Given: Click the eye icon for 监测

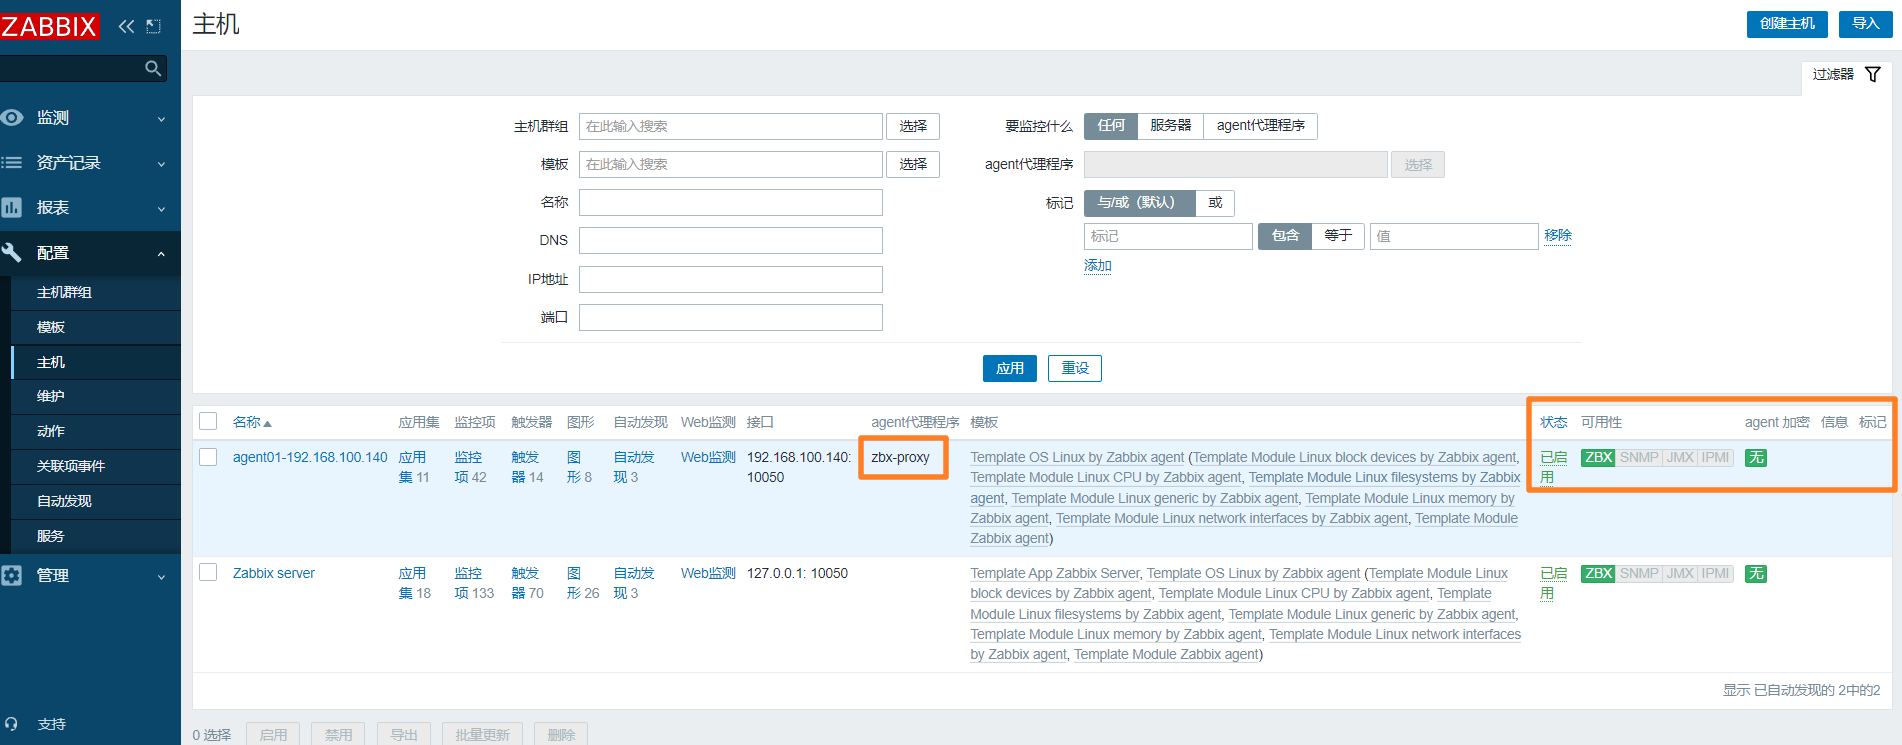Looking at the screenshot, I should (x=12, y=118).
